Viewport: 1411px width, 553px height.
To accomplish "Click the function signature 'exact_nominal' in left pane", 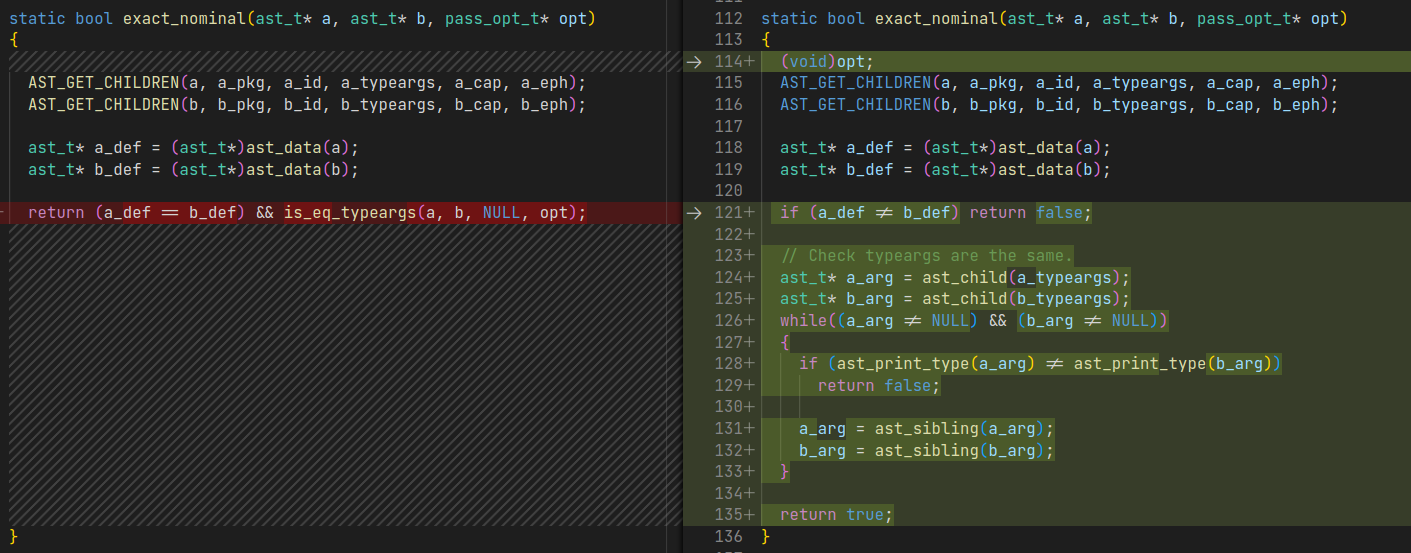I will pos(184,19).
